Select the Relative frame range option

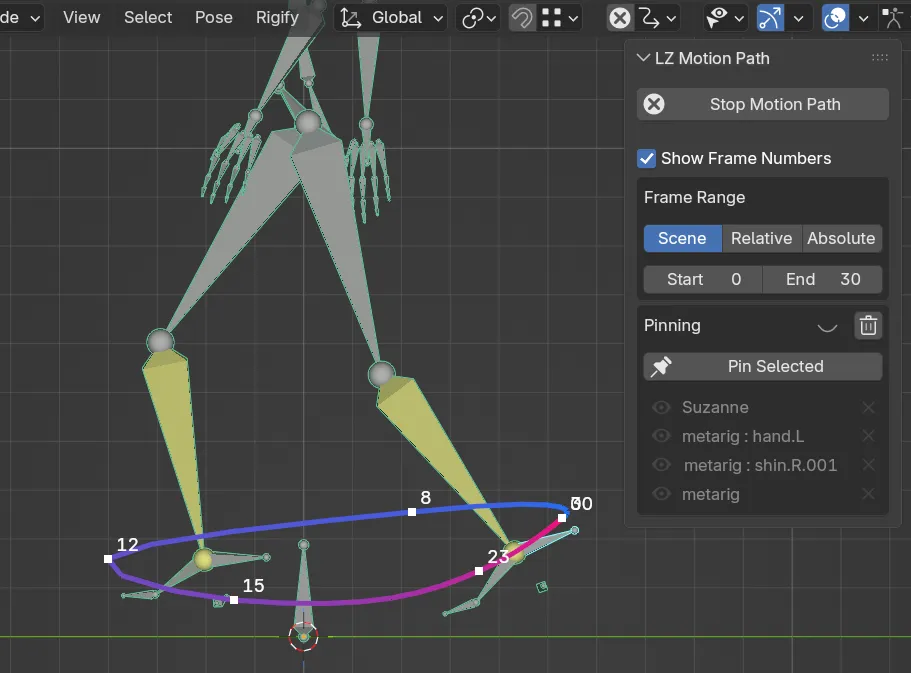coord(761,238)
